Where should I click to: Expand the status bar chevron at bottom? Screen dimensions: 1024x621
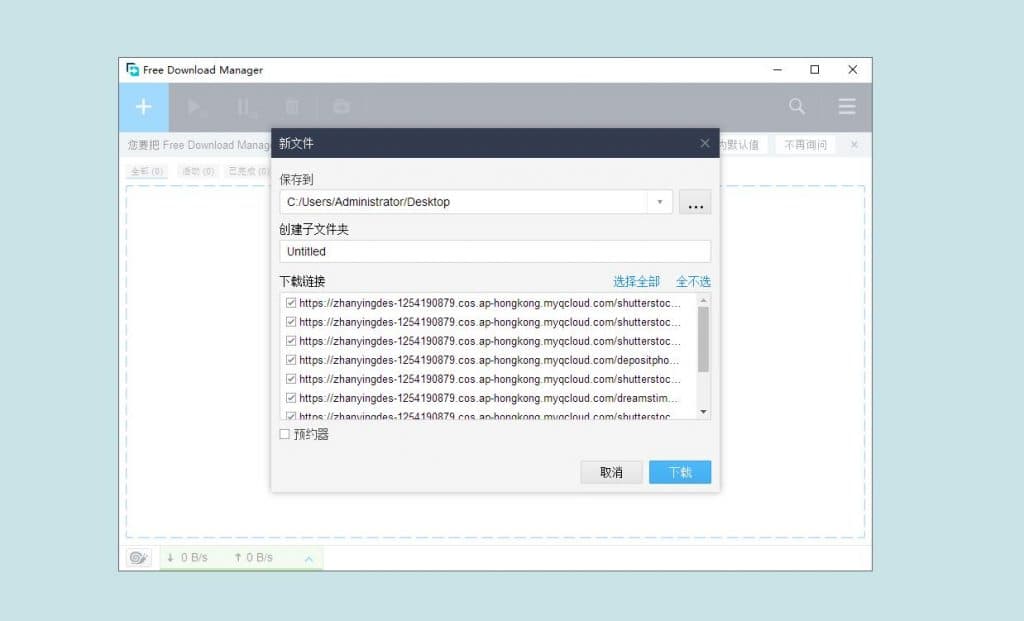309,558
